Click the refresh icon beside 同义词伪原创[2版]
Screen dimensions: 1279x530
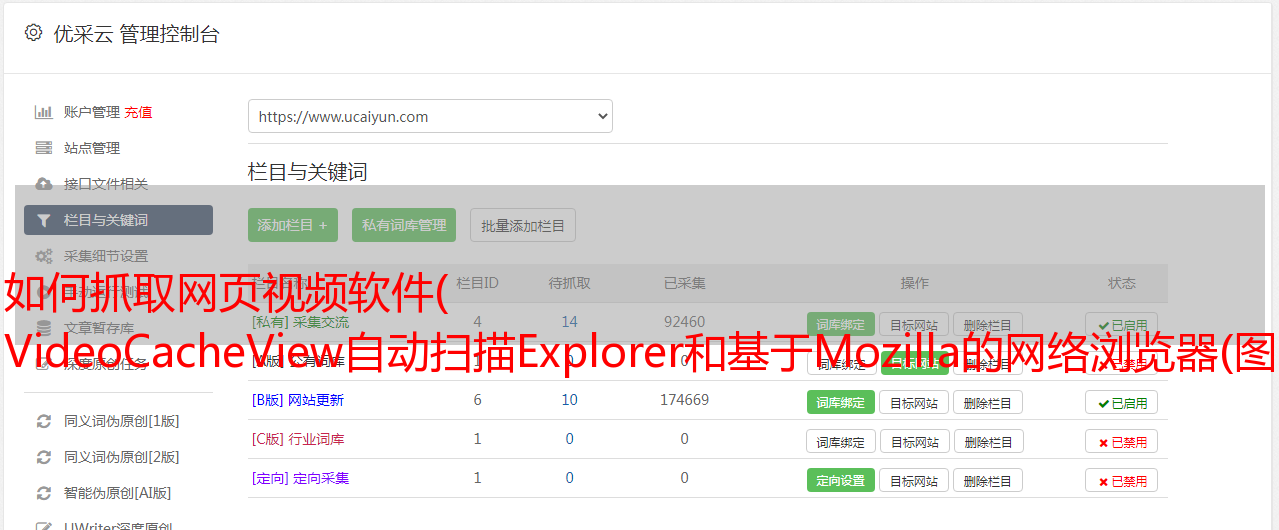(x=43, y=457)
